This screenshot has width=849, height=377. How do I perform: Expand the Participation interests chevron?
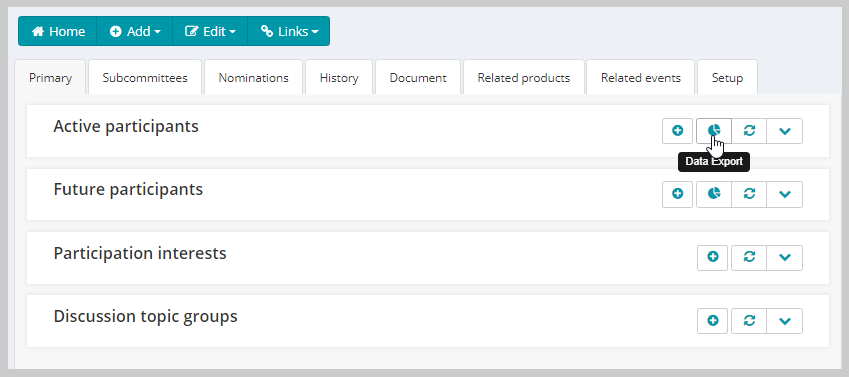[x=785, y=257]
